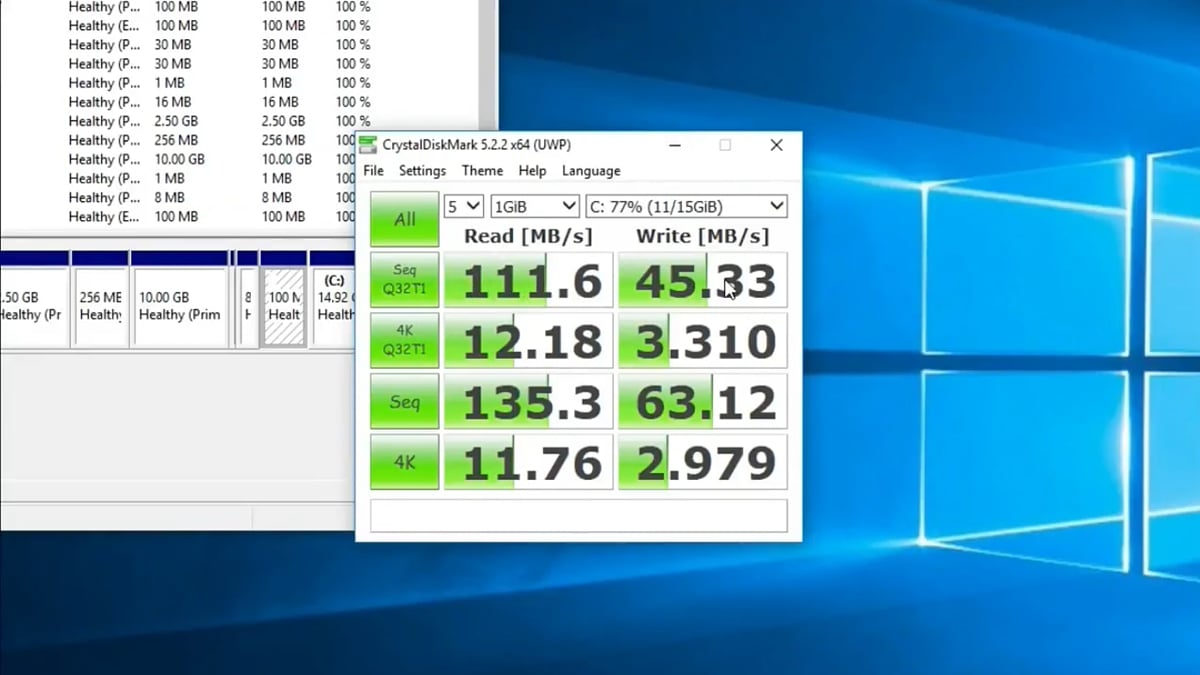Open the test count dropdown showing 5

(463, 205)
